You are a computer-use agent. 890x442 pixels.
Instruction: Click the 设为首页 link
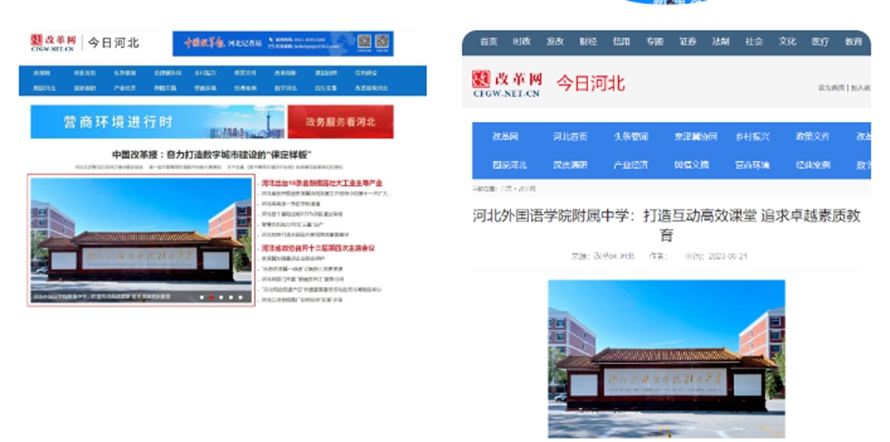[832, 88]
